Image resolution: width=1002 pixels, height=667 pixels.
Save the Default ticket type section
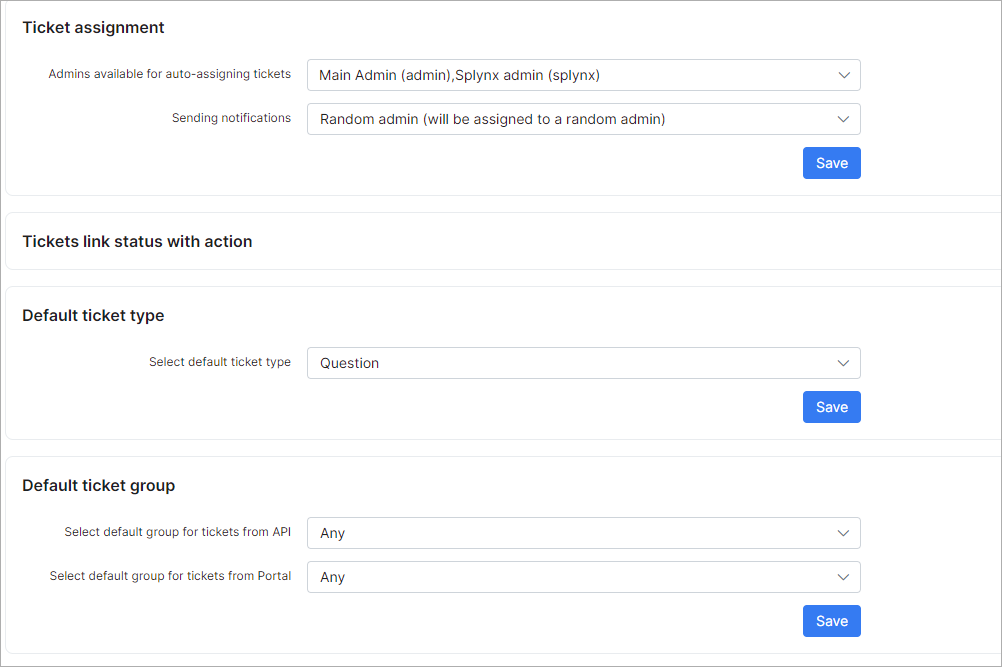831,407
